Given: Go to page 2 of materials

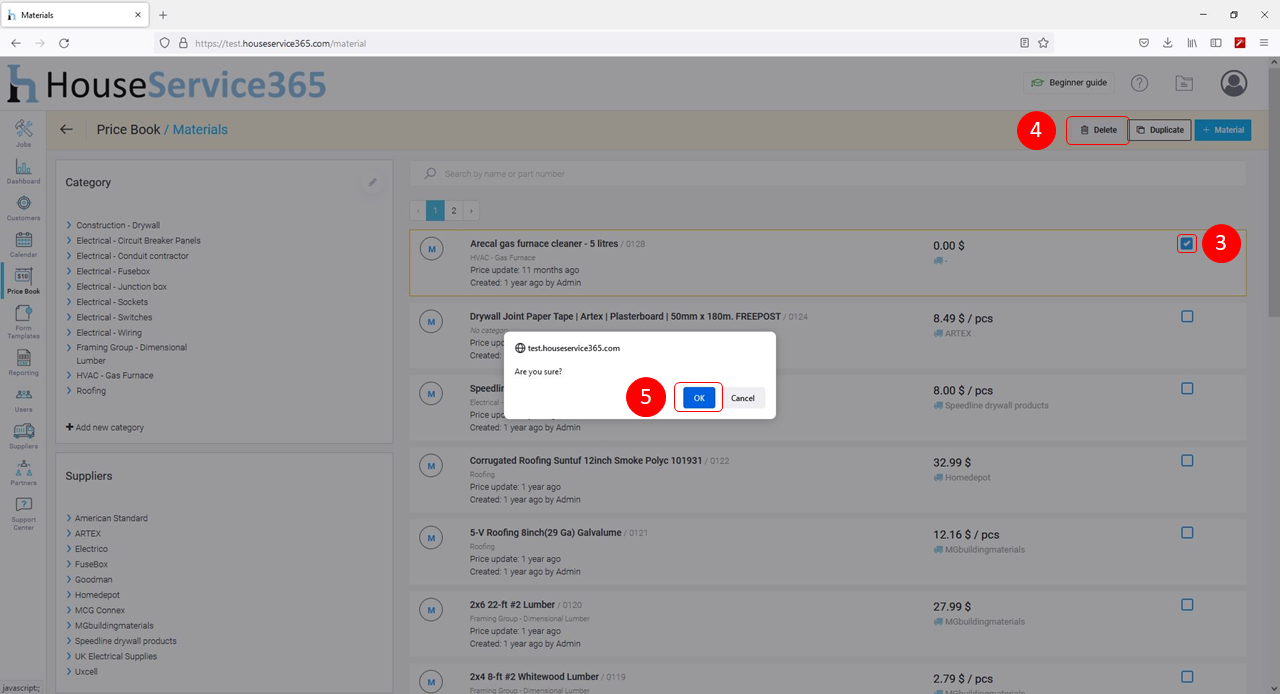Looking at the screenshot, I should (x=453, y=210).
